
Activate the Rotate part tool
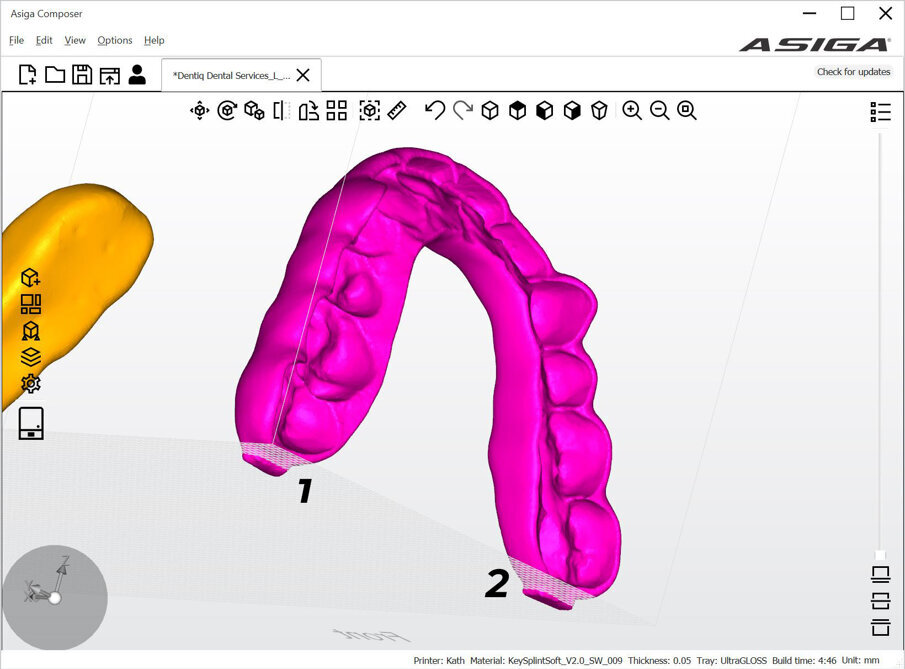tap(227, 111)
